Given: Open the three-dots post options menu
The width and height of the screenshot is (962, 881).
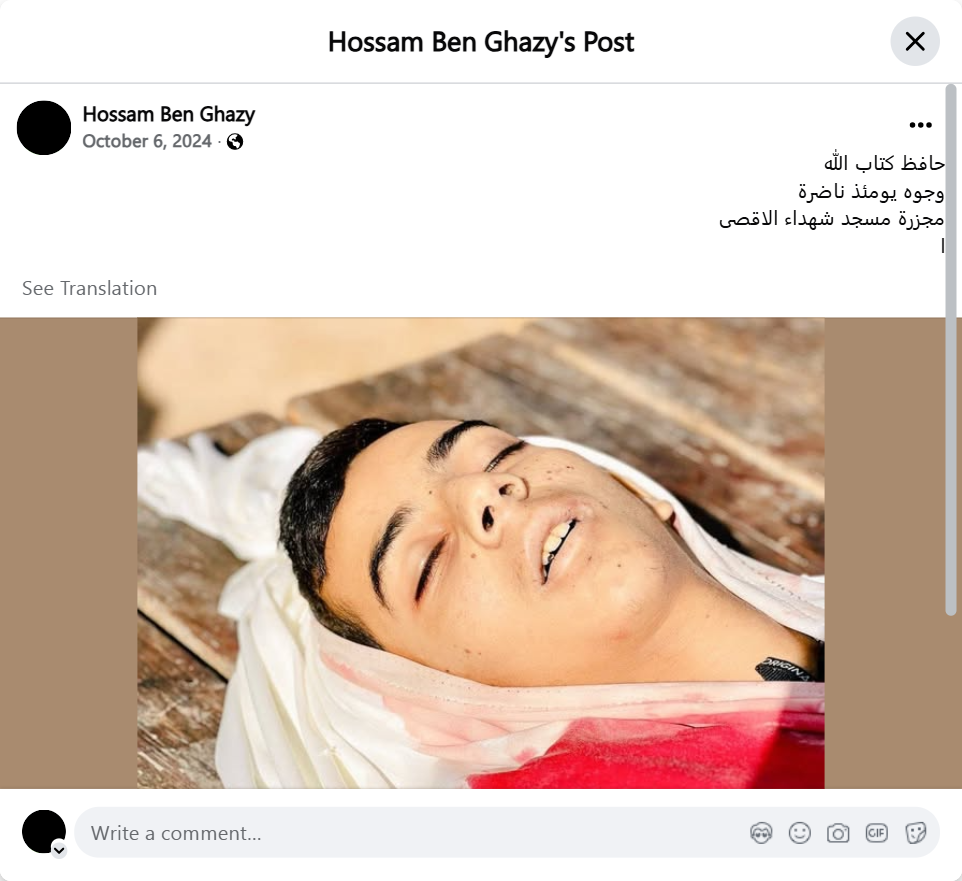Looking at the screenshot, I should click(920, 125).
